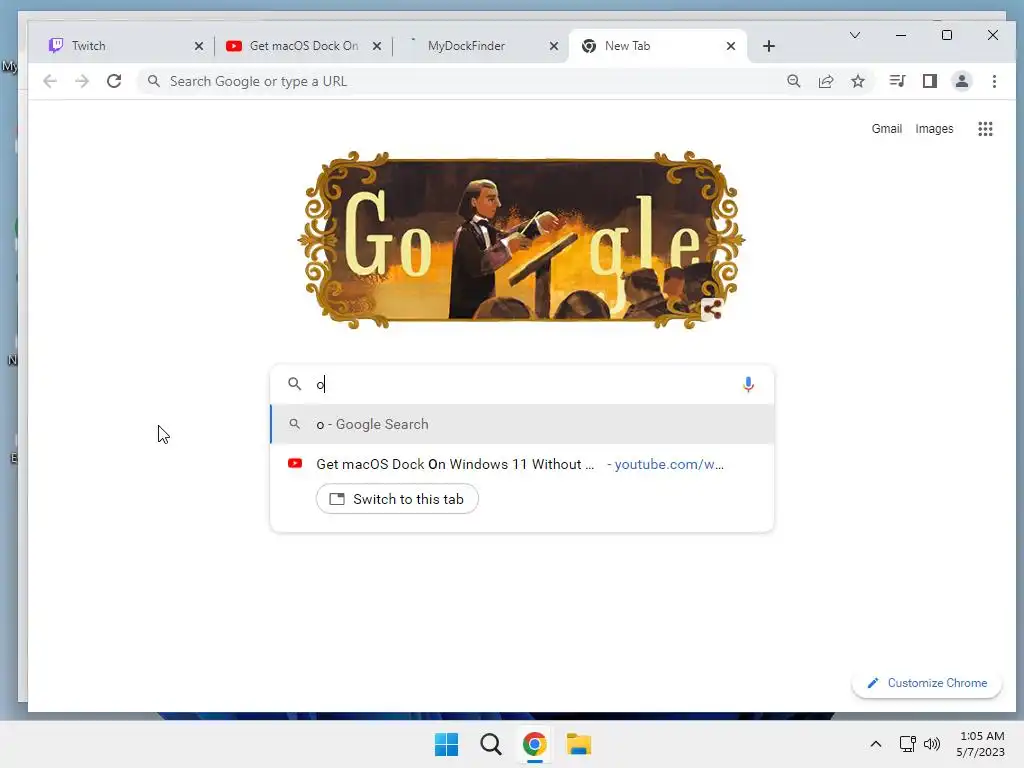Share the Google Doodle
Image resolution: width=1024 pixels, height=768 pixels.
click(712, 309)
